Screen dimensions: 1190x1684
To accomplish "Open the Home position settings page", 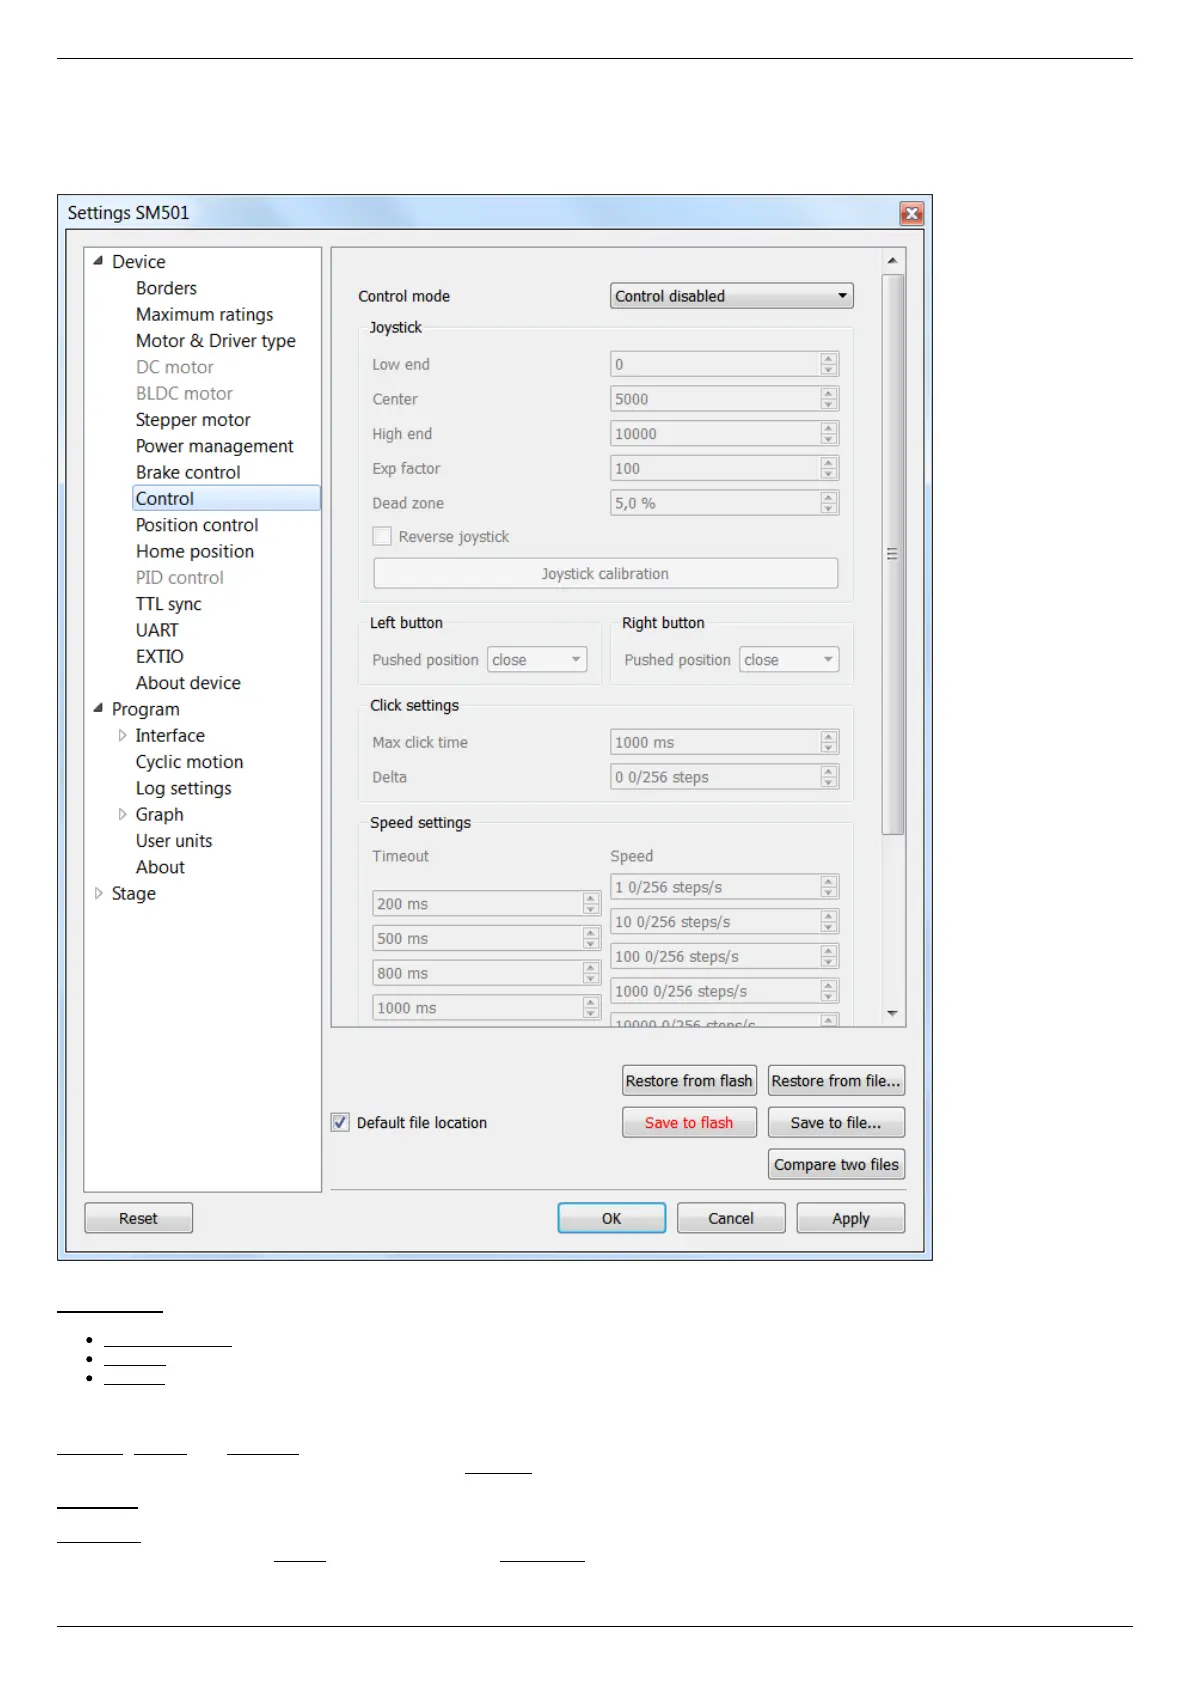I will tap(195, 551).
